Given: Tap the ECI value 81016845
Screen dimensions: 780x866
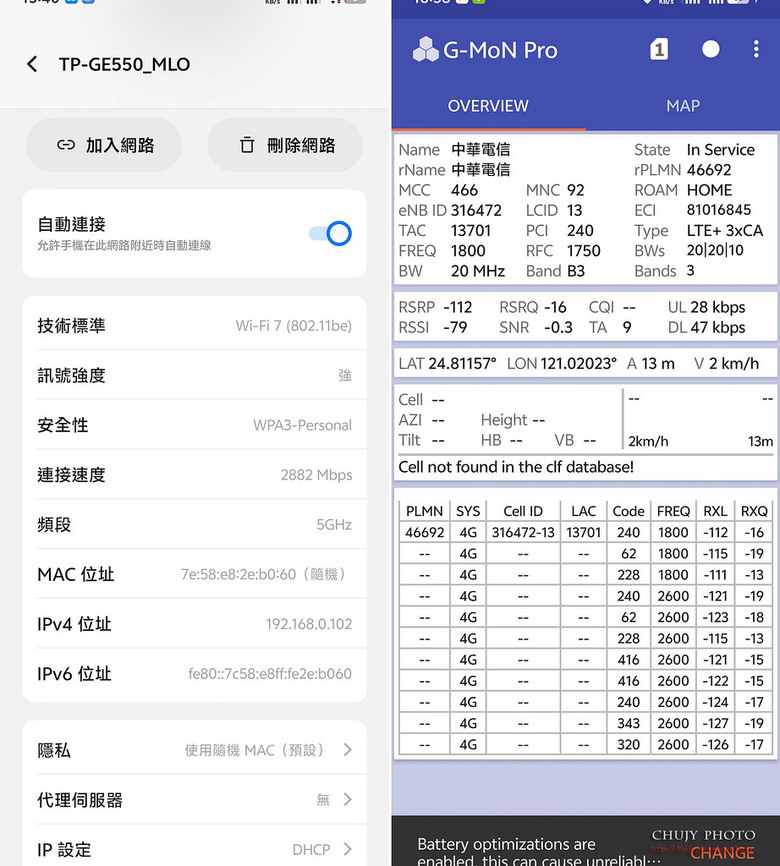Looking at the screenshot, I should [x=719, y=210].
